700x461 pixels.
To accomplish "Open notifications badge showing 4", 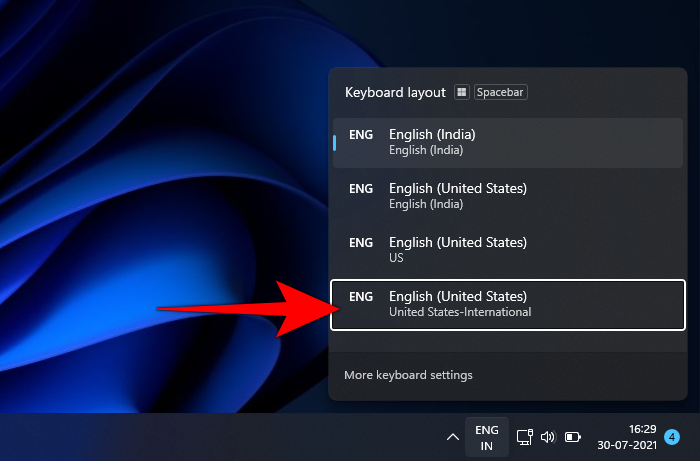I will click(672, 437).
